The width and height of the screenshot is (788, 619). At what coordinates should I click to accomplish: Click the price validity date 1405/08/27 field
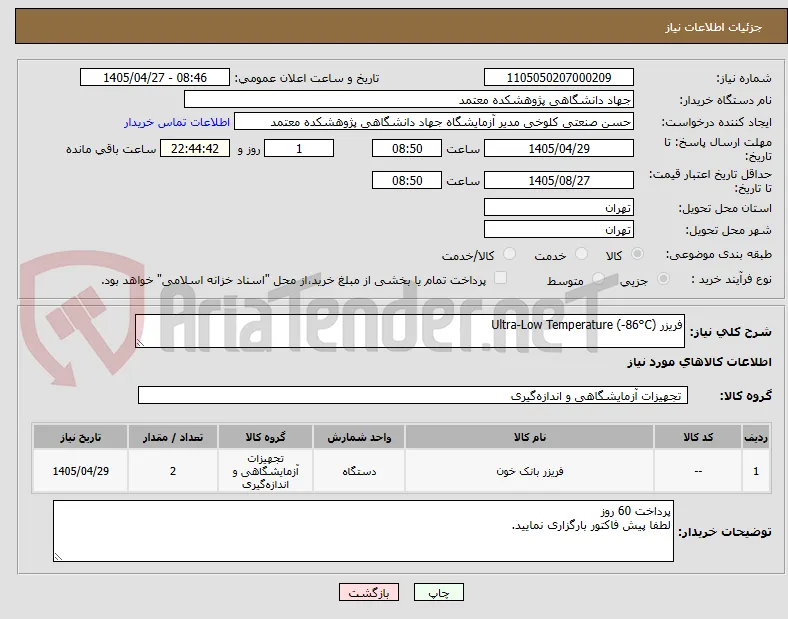coord(559,180)
